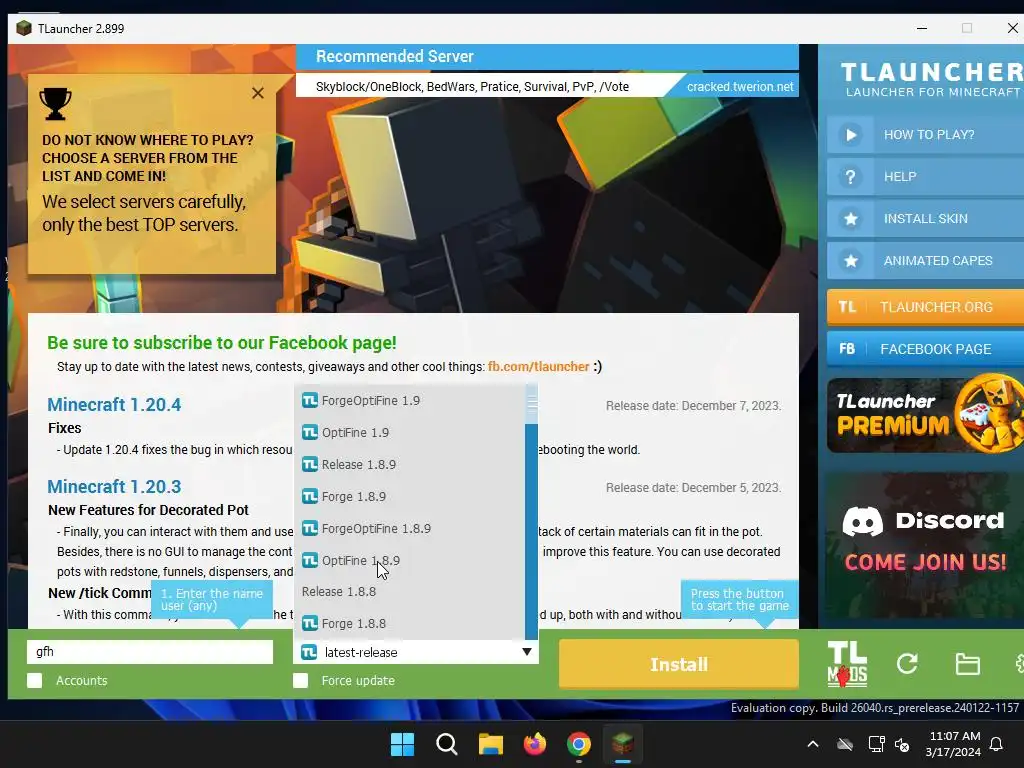Pick OptiFine 1.8.9 in version list
1024x768 pixels.
tap(410, 560)
